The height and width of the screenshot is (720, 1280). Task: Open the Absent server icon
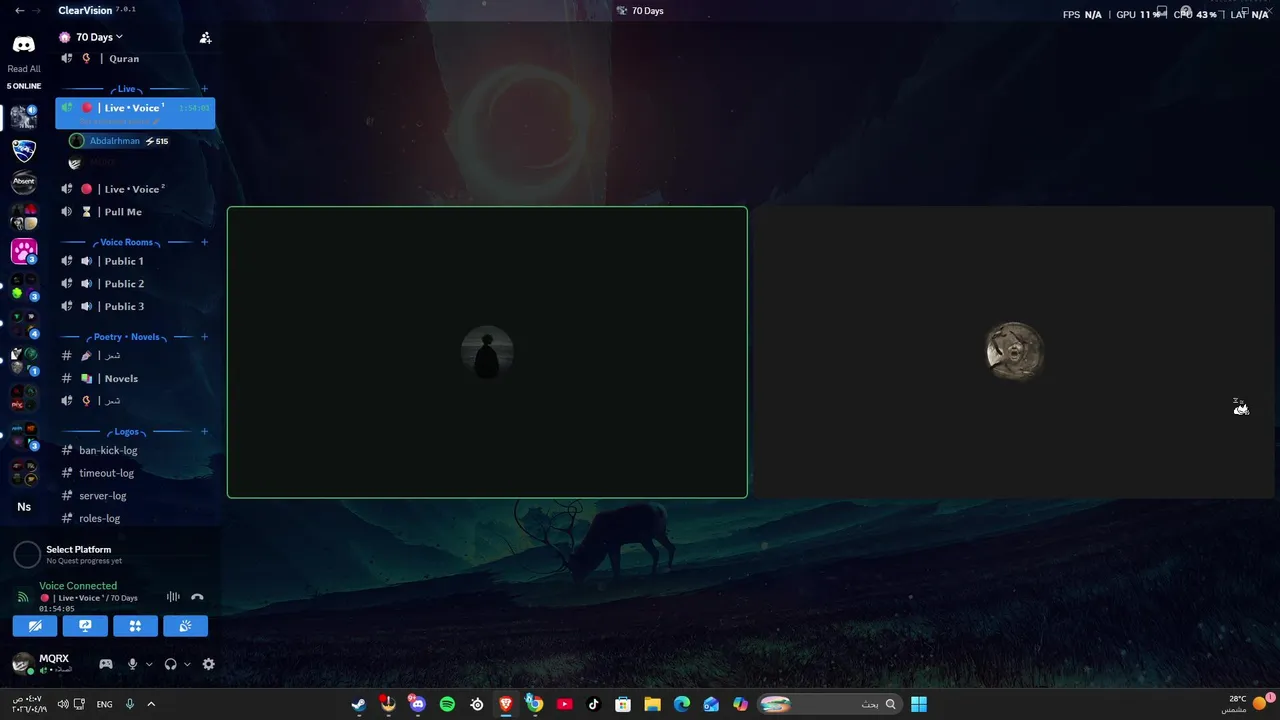(24, 183)
